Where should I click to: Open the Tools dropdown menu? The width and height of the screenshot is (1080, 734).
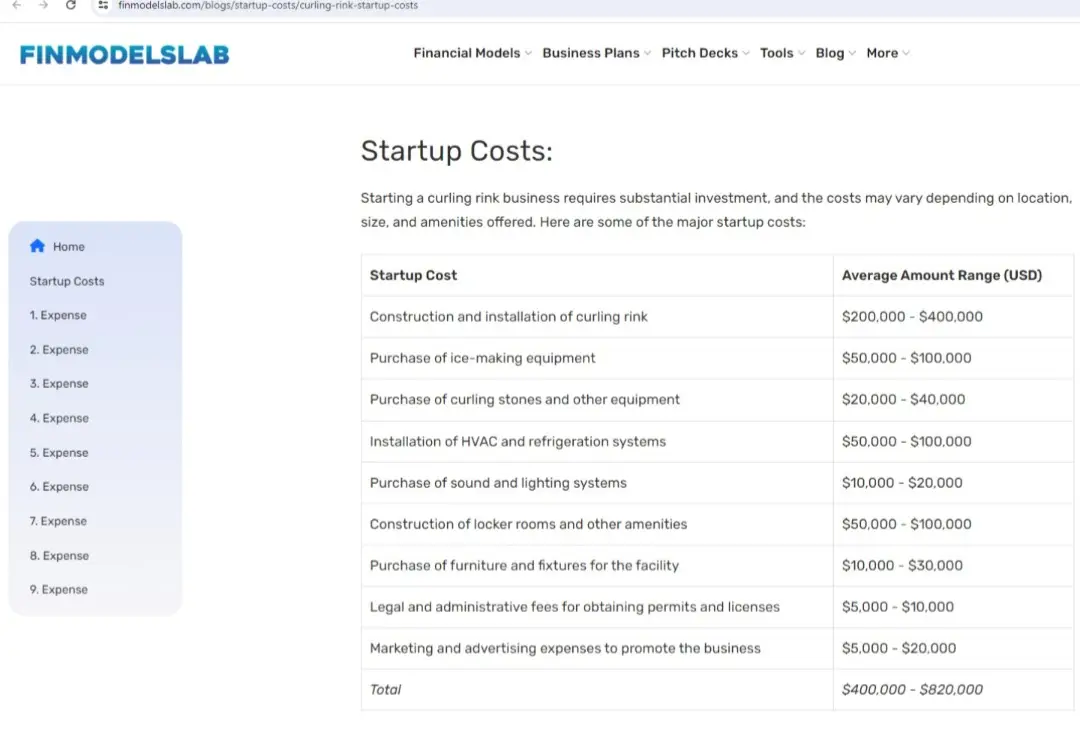(x=782, y=53)
